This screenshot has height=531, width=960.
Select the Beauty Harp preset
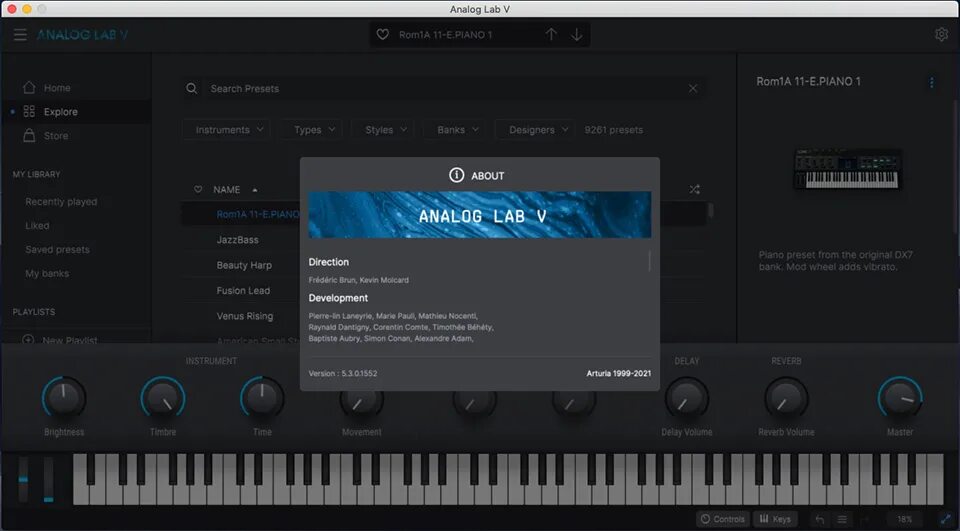click(244, 265)
